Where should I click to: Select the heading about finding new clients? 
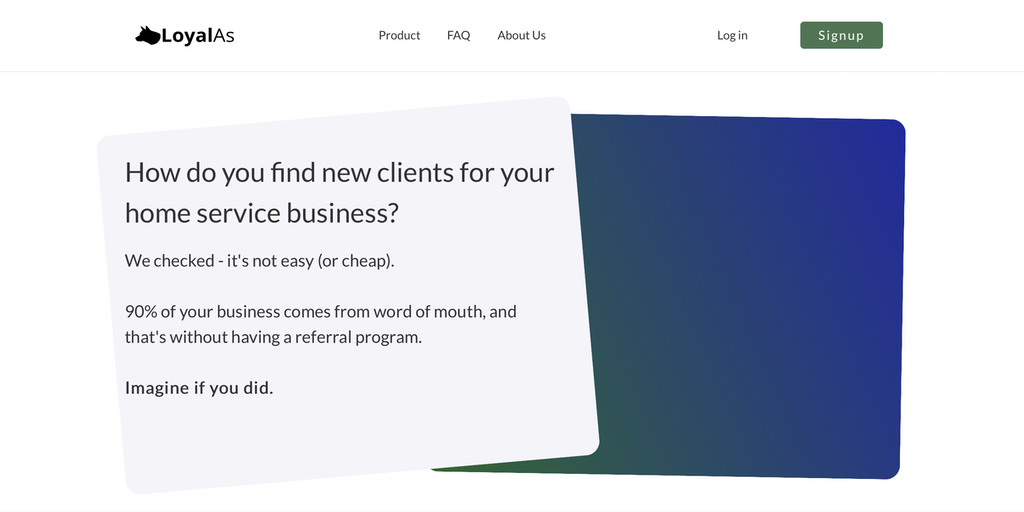[340, 192]
